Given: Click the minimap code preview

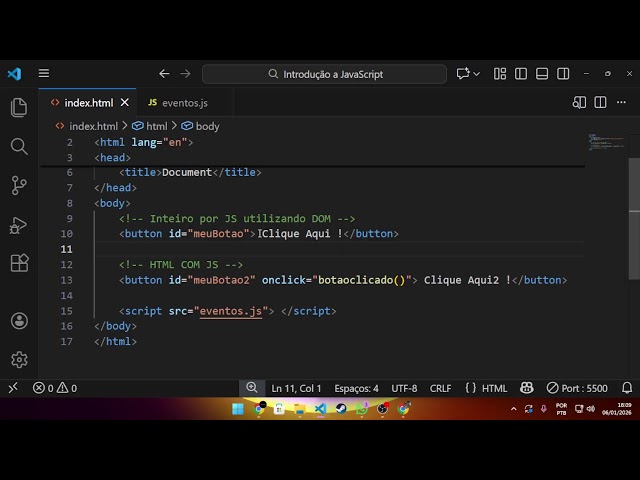Looking at the screenshot, I should pyautogui.click(x=606, y=142).
